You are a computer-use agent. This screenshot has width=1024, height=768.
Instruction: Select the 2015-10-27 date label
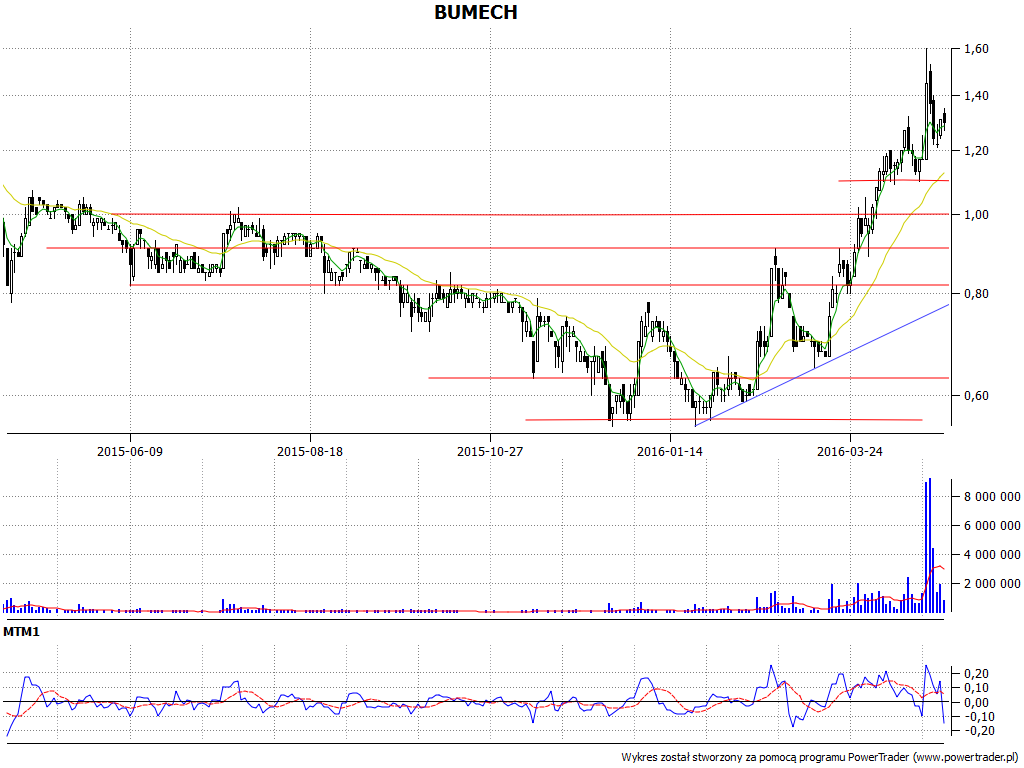tap(490, 451)
